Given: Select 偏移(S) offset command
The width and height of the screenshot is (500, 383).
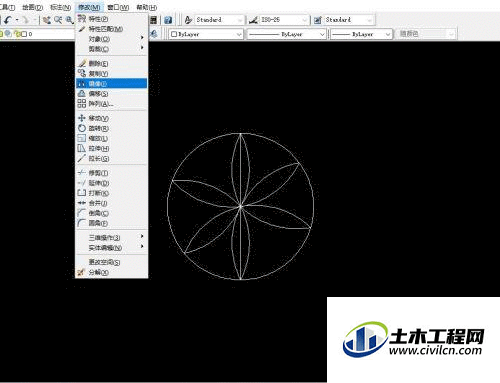Looking at the screenshot, I should 112,94.
